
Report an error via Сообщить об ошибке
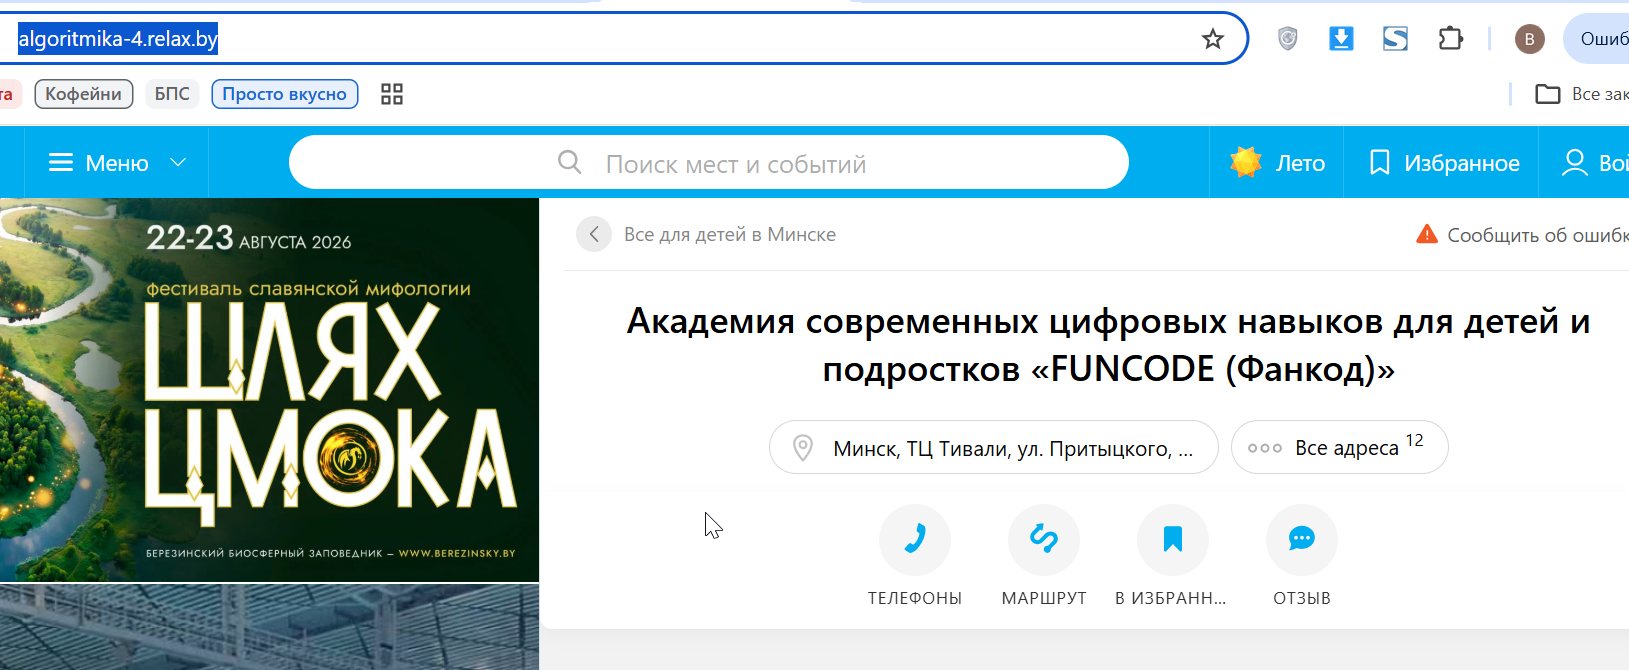1522,235
